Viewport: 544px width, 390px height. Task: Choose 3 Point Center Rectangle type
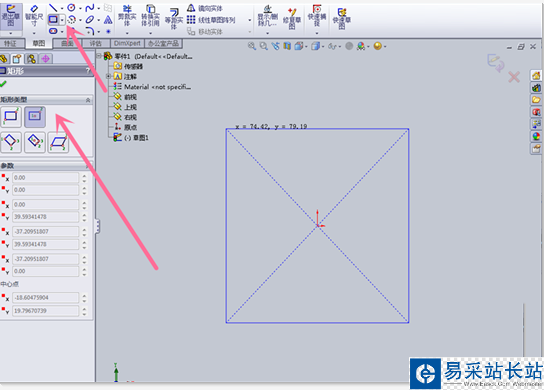[x=35, y=142]
